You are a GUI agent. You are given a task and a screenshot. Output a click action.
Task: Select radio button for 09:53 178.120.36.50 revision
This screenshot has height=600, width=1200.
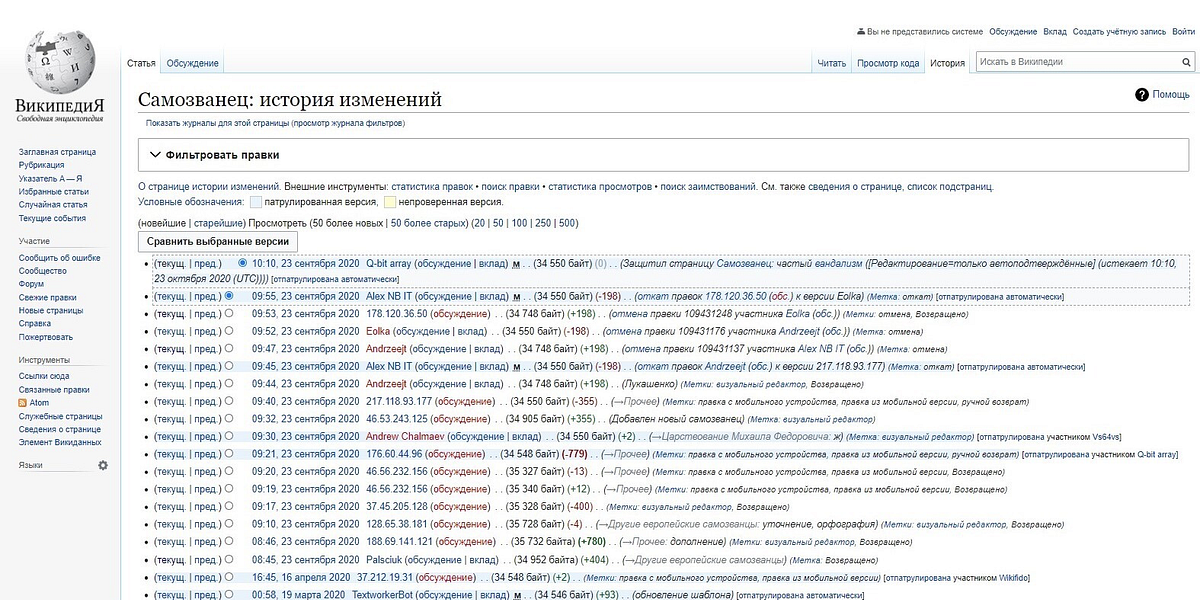coord(229,313)
